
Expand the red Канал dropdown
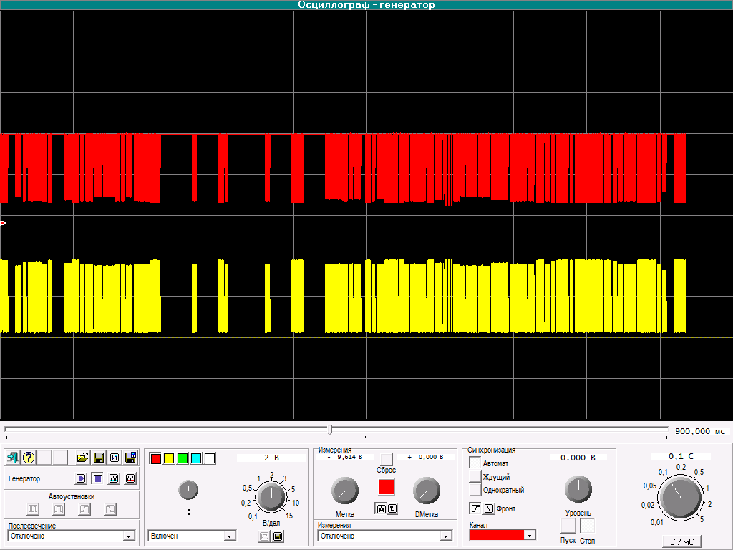click(529, 535)
